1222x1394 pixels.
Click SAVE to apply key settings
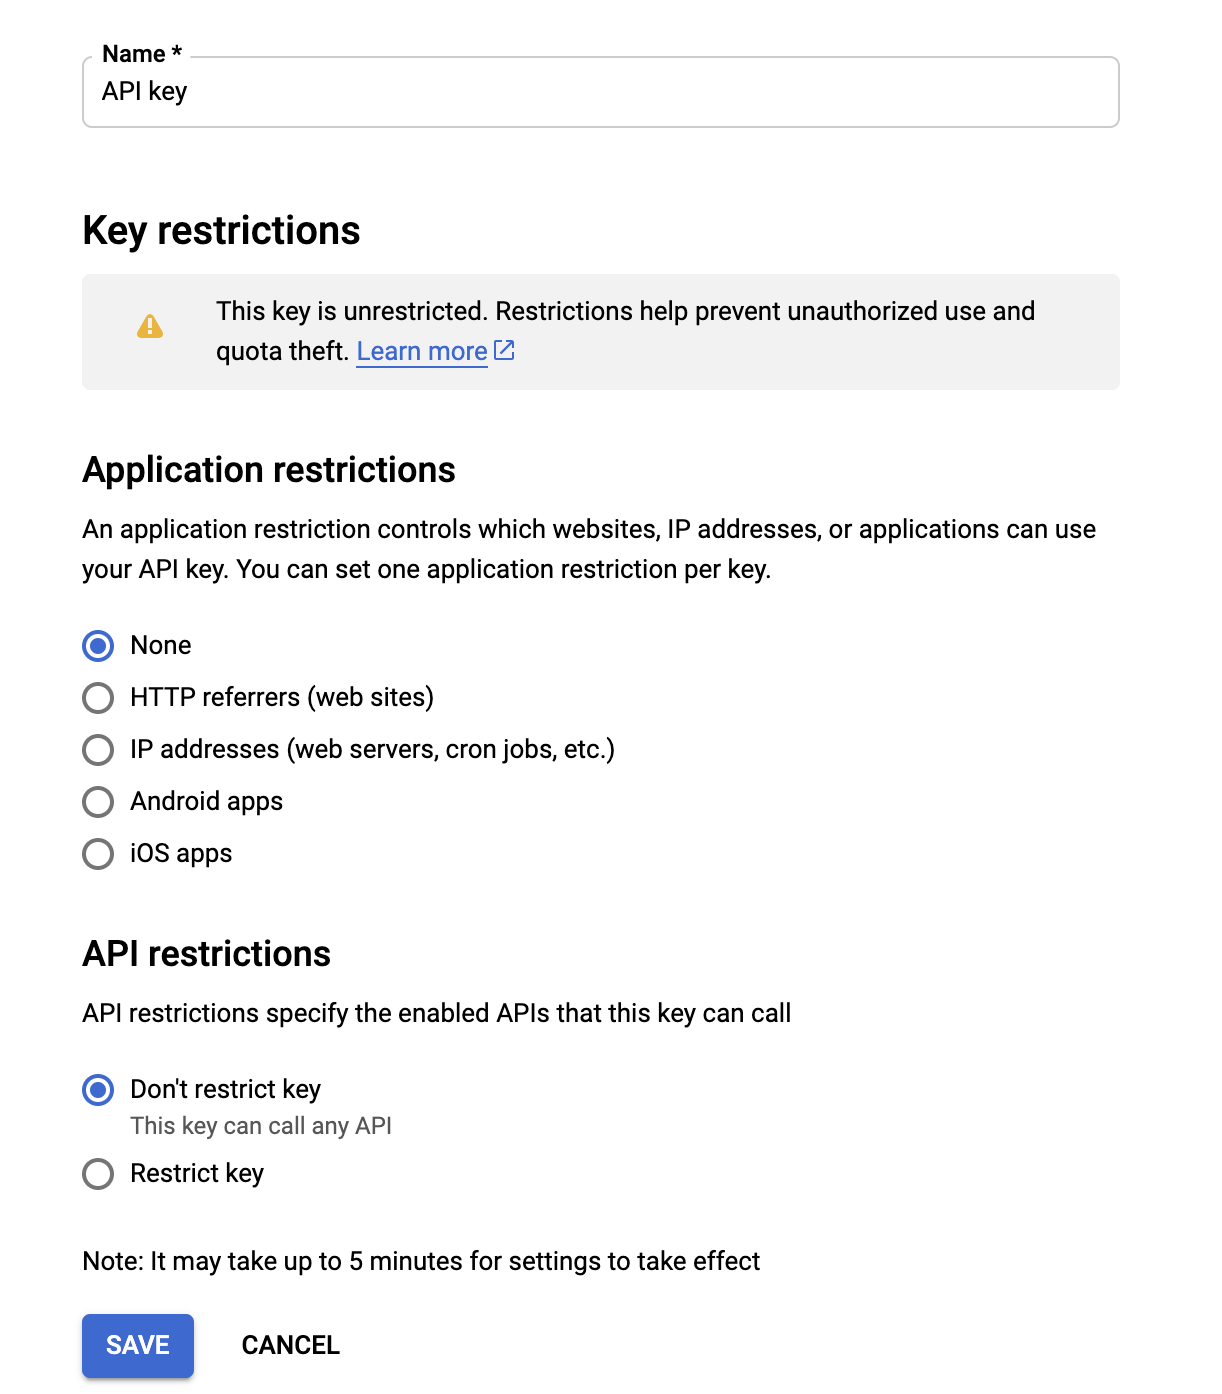[x=137, y=1346]
